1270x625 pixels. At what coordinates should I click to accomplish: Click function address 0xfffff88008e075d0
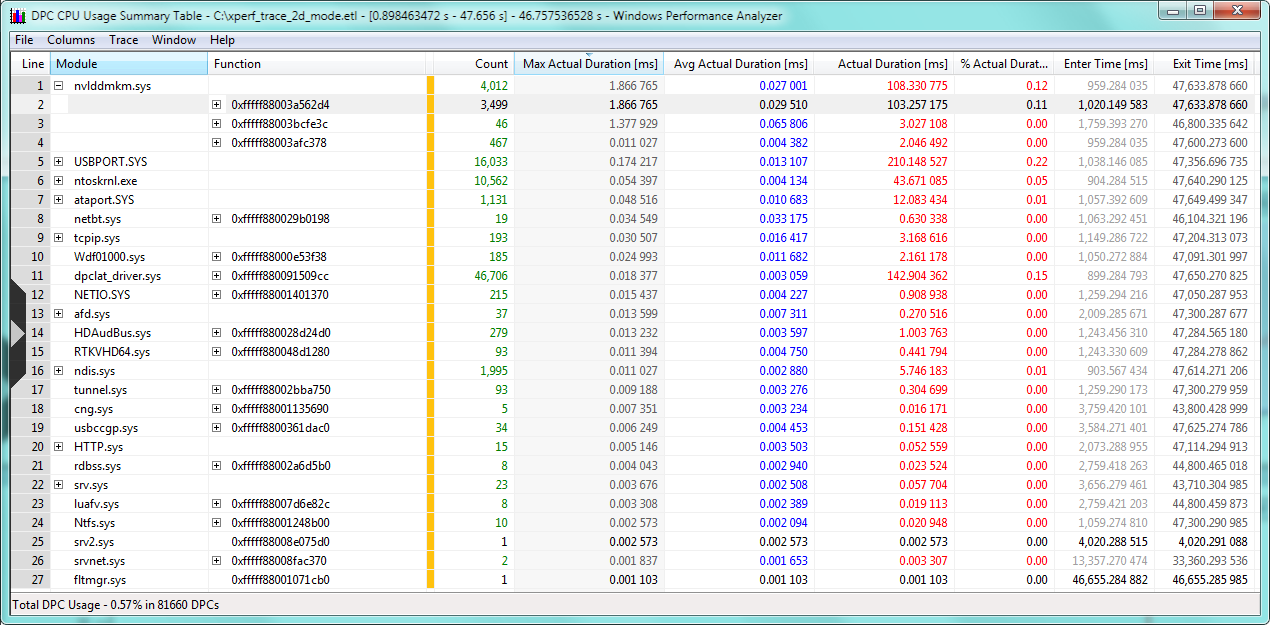point(280,542)
